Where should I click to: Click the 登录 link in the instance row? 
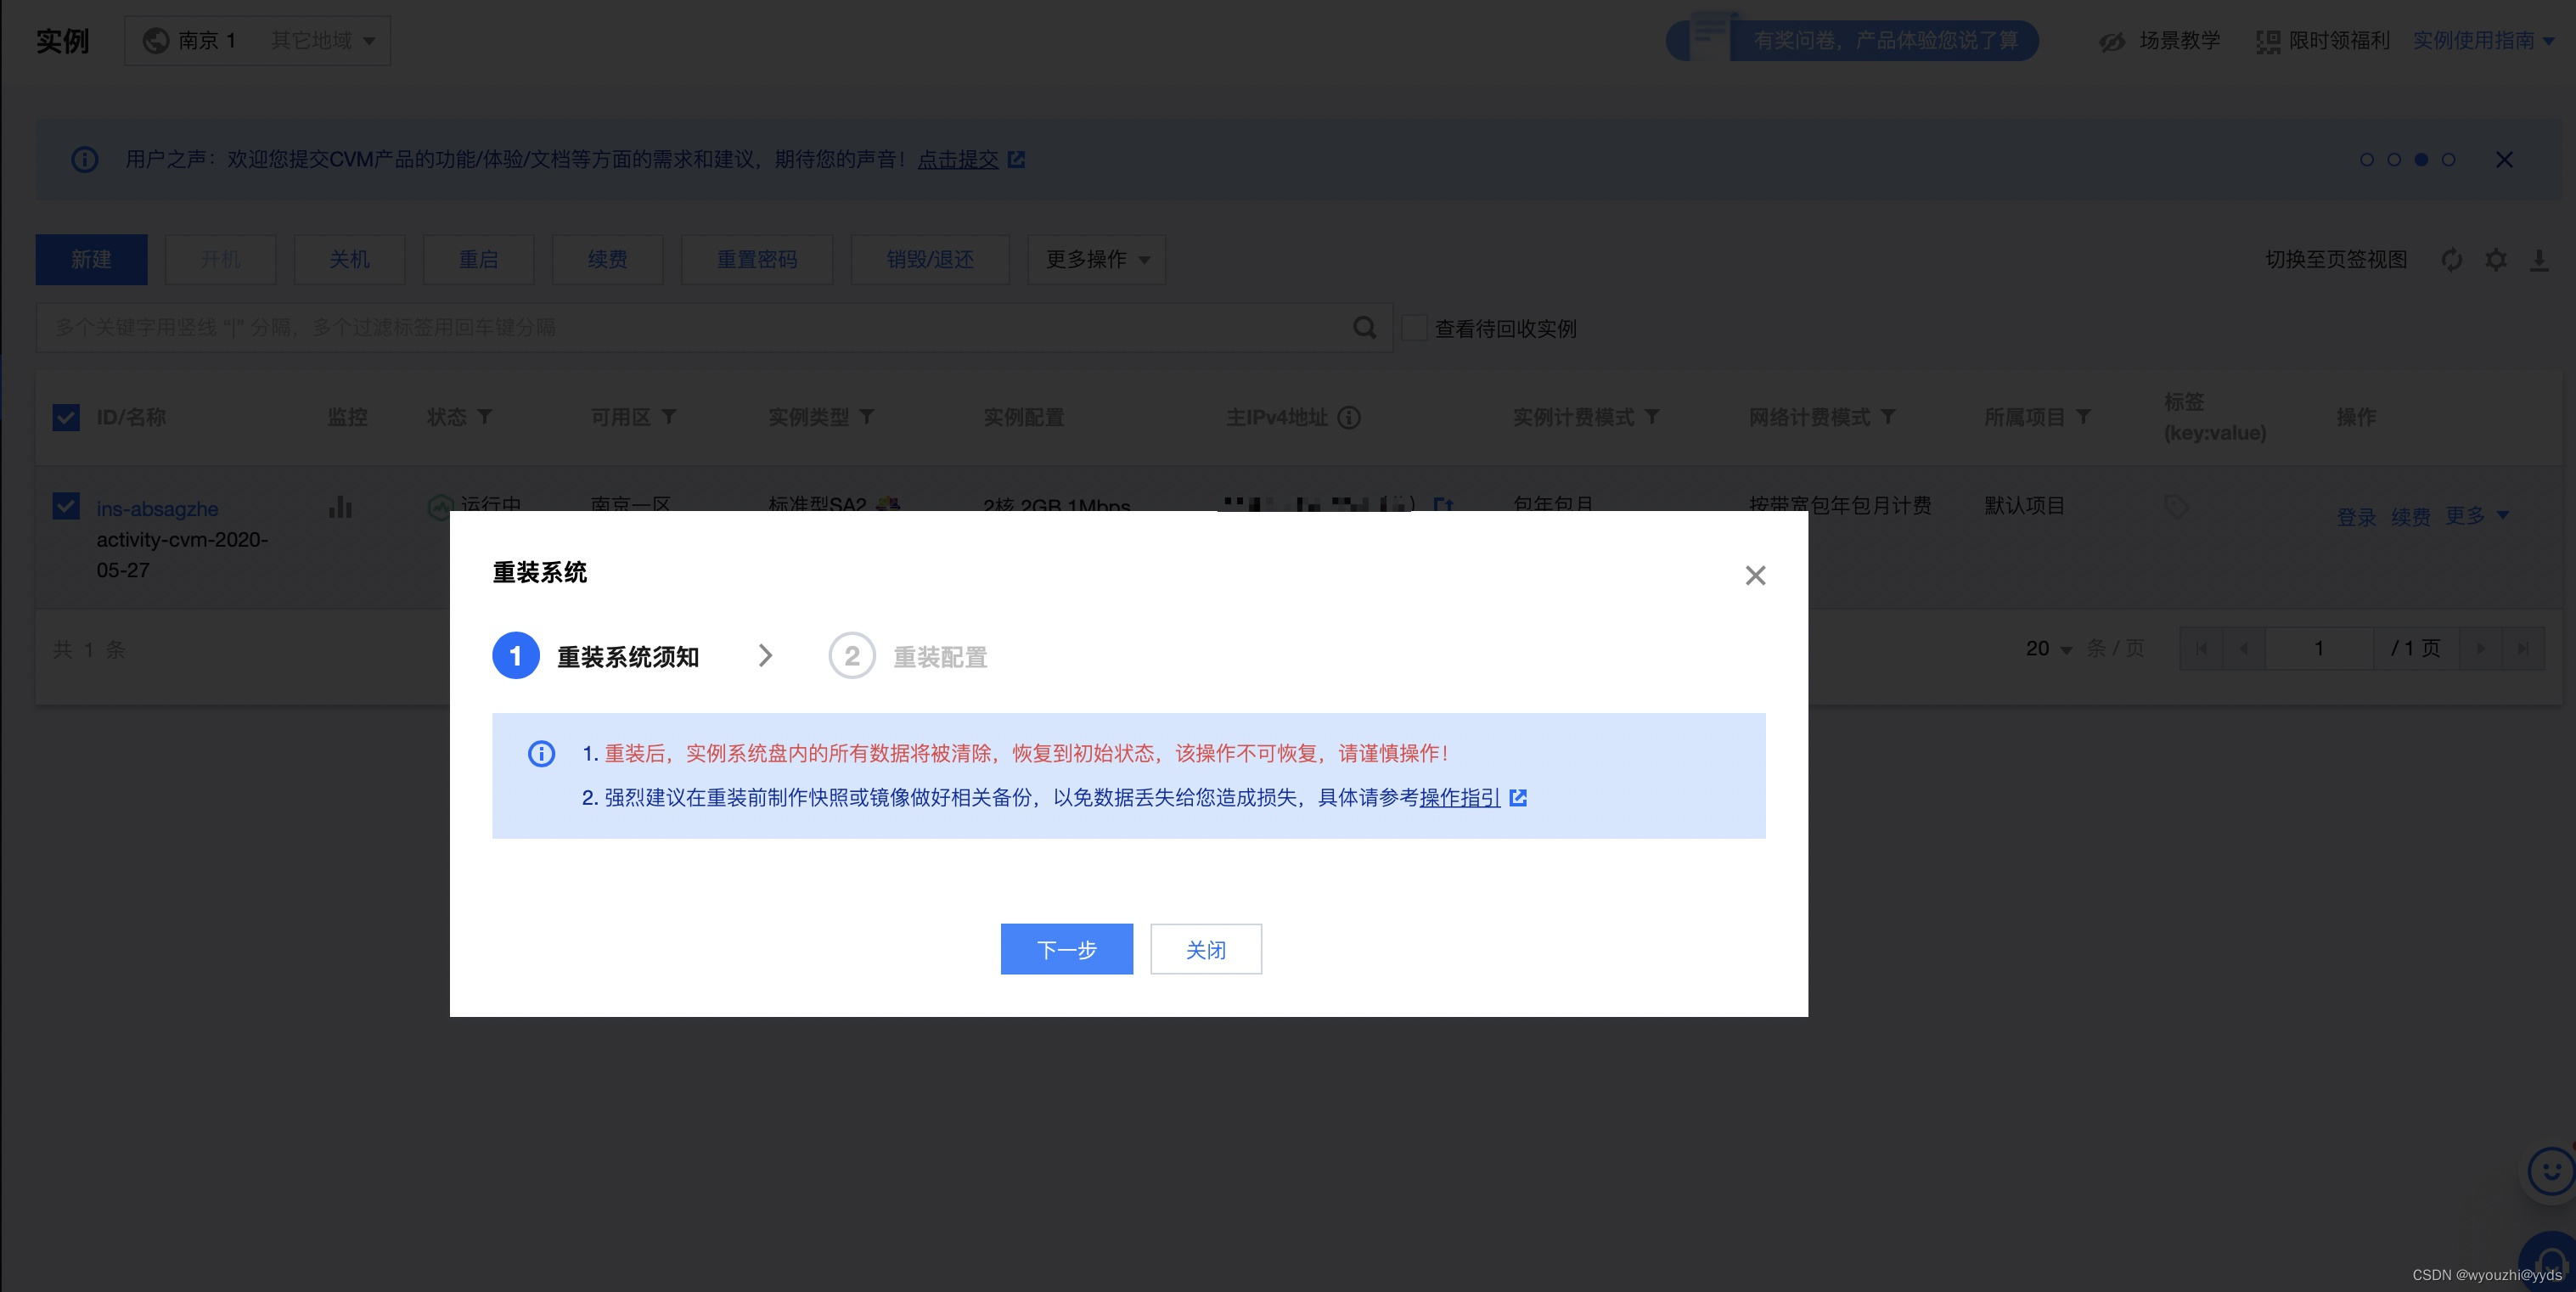point(2356,517)
